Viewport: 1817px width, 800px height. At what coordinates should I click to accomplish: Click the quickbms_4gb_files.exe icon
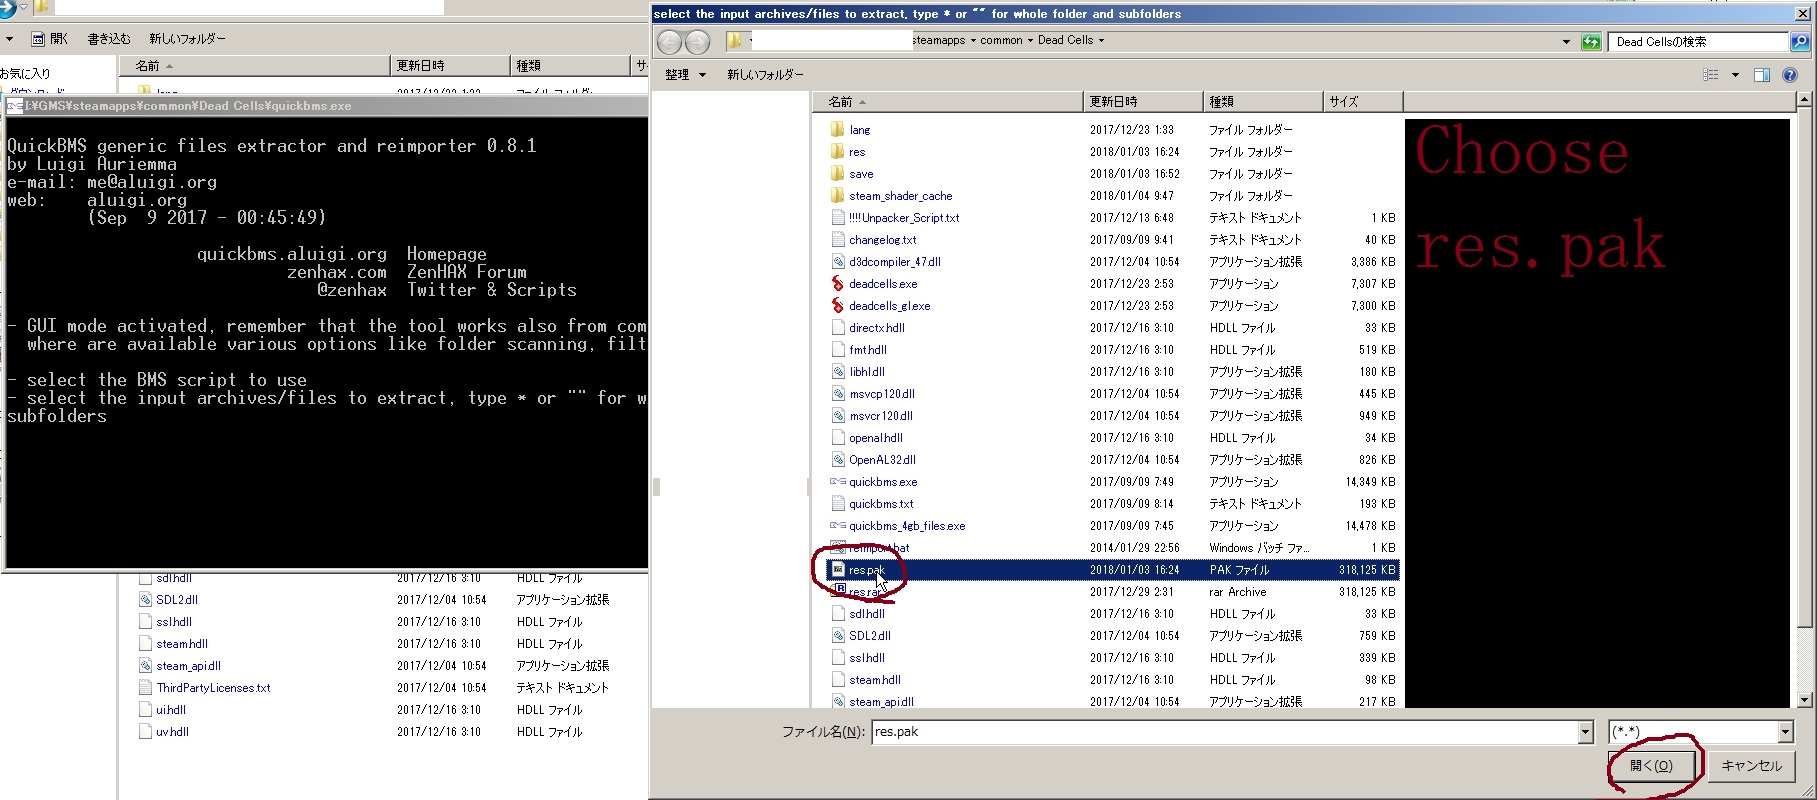click(838, 525)
